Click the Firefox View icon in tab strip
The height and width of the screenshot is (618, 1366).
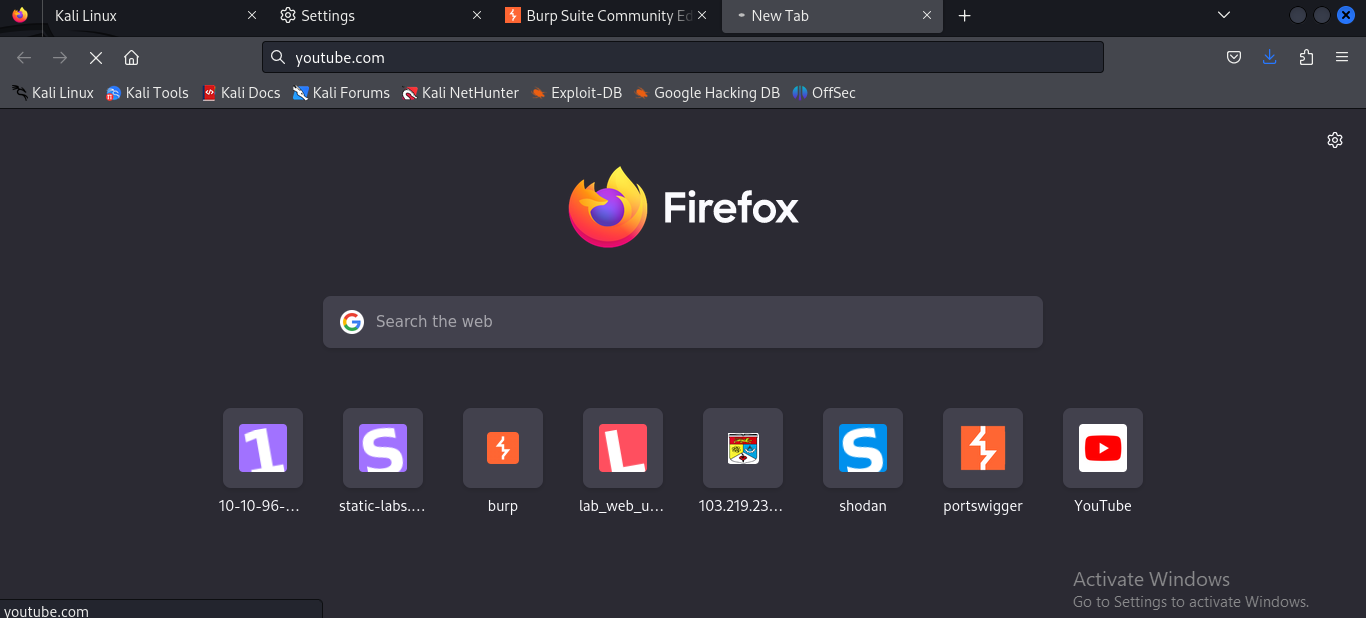click(20, 15)
